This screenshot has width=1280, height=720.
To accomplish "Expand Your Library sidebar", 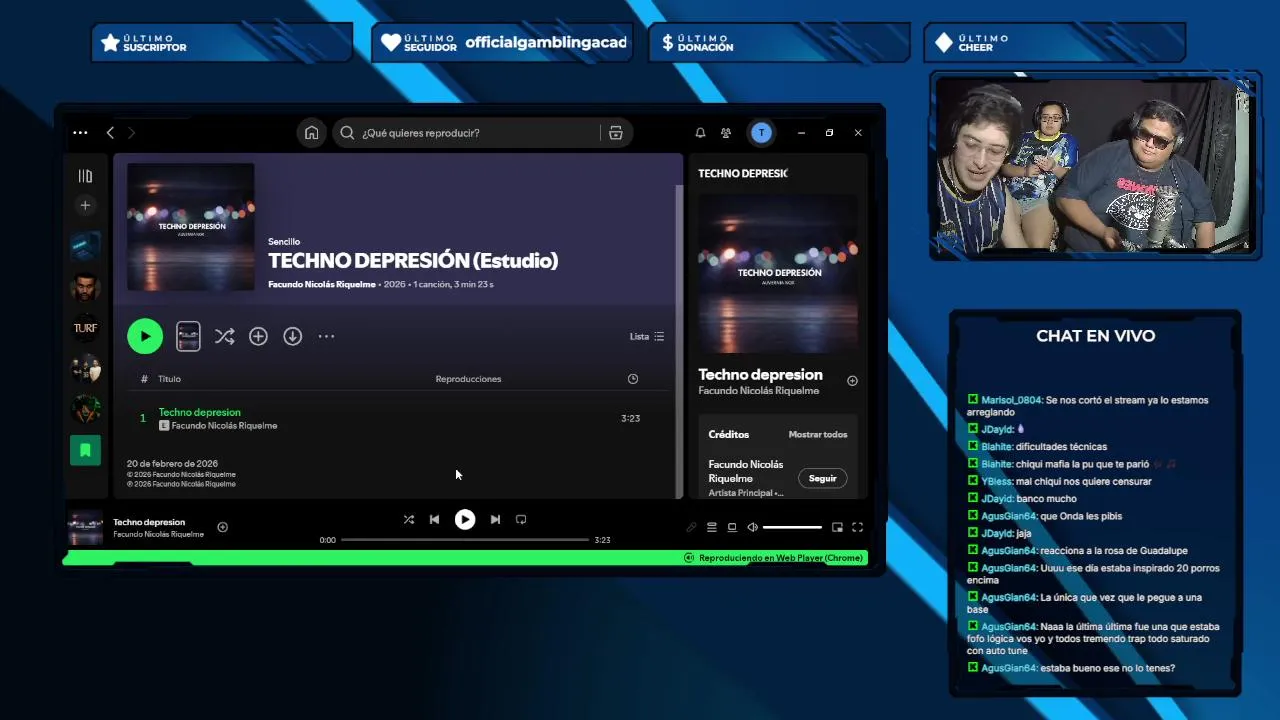I will pos(85,176).
